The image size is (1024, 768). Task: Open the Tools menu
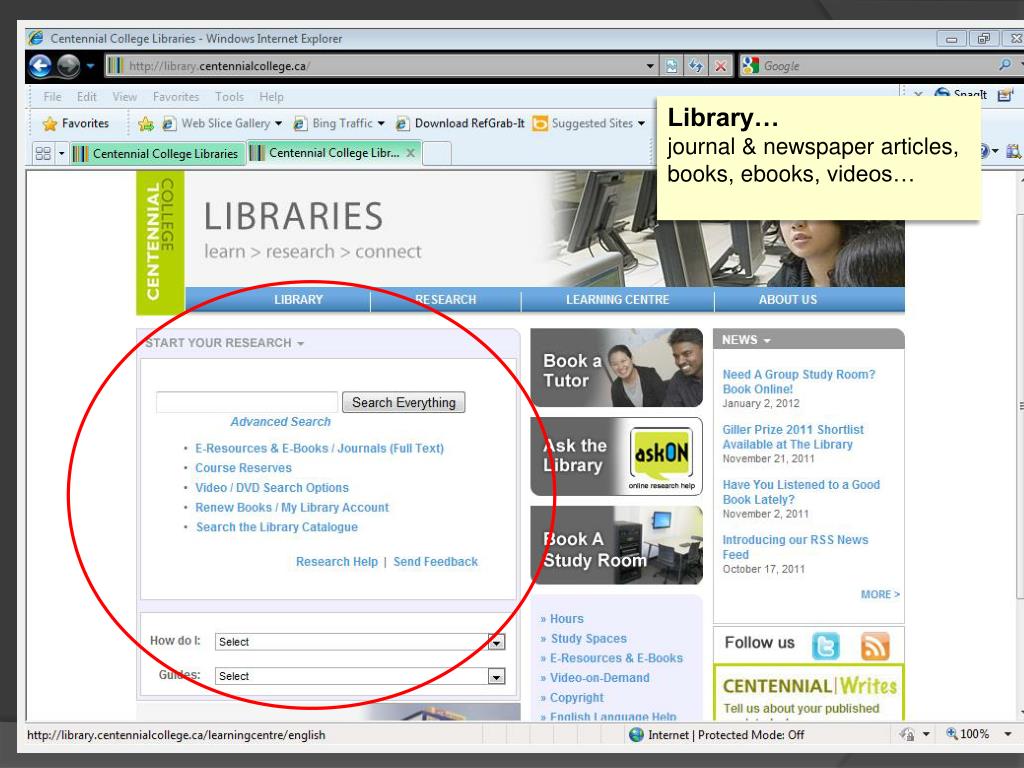[x=229, y=97]
